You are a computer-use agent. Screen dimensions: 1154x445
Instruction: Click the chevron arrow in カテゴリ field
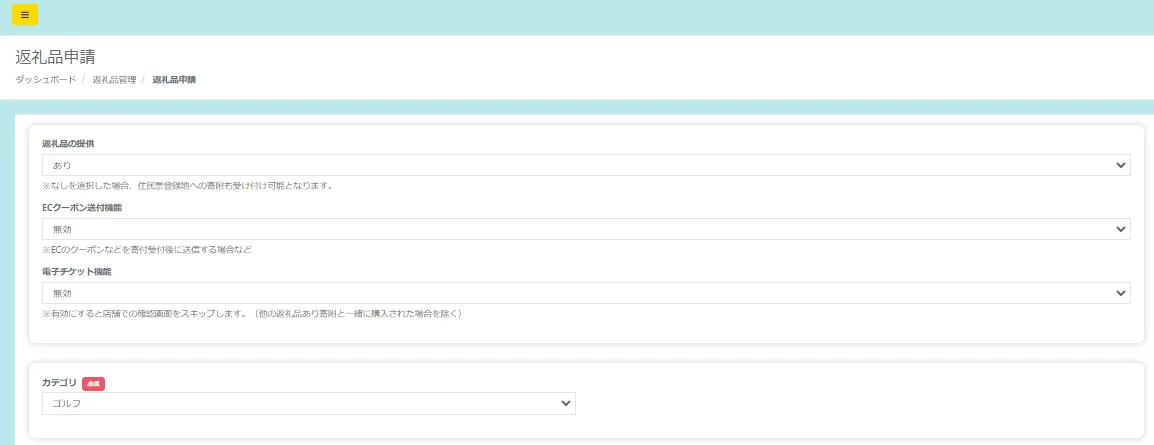pyautogui.click(x=566, y=403)
